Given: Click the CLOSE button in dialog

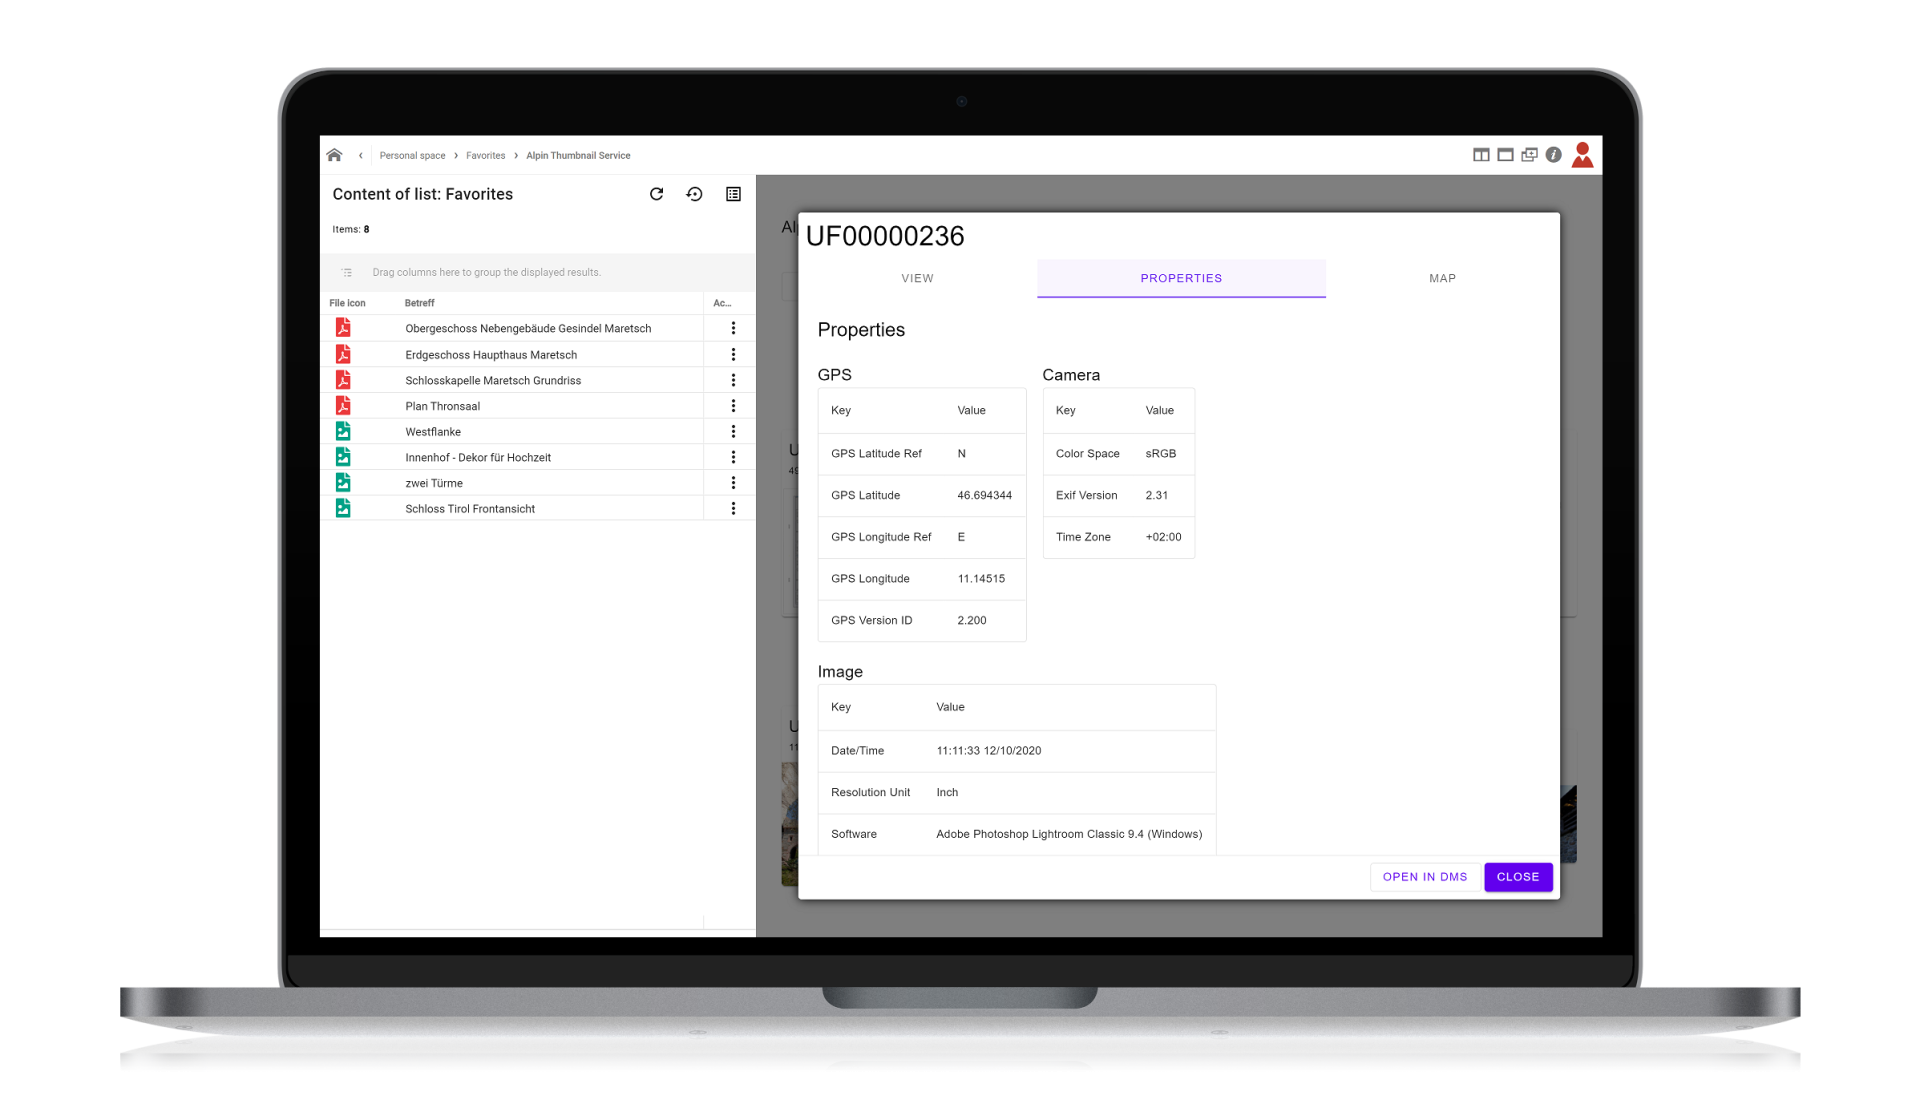Looking at the screenshot, I should click(x=1517, y=877).
